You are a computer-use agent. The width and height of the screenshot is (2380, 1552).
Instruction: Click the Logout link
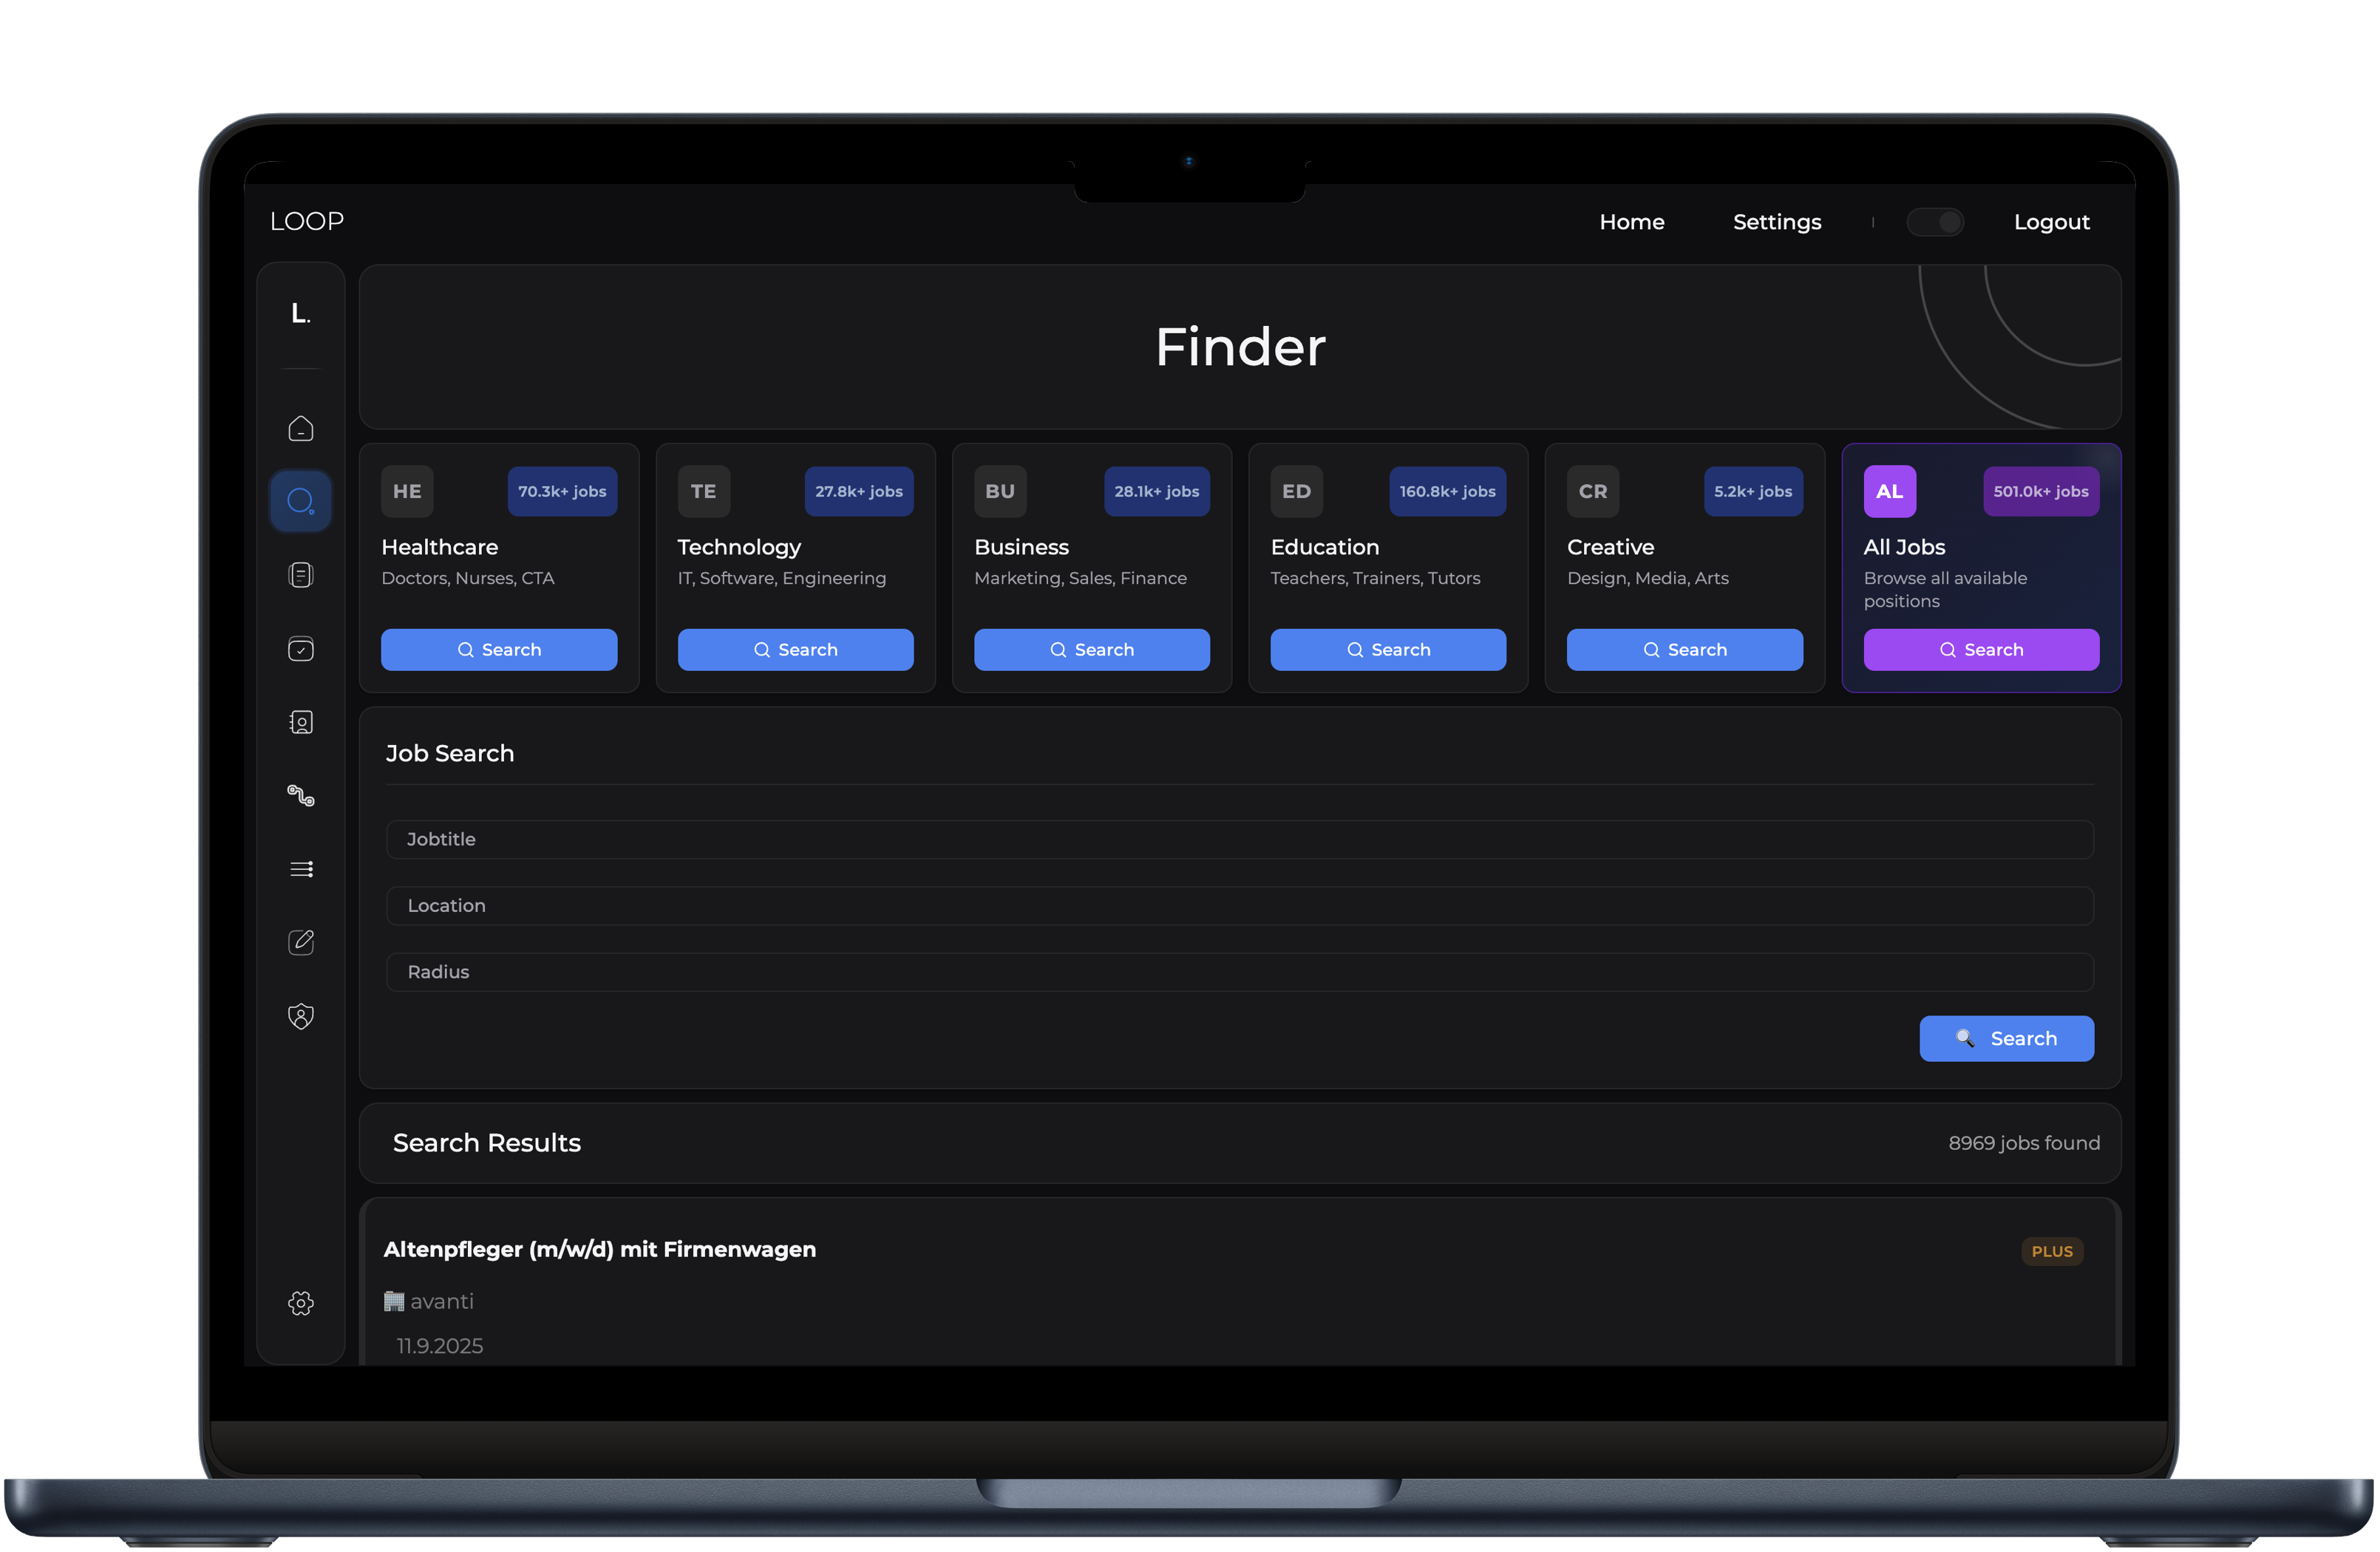point(2051,222)
